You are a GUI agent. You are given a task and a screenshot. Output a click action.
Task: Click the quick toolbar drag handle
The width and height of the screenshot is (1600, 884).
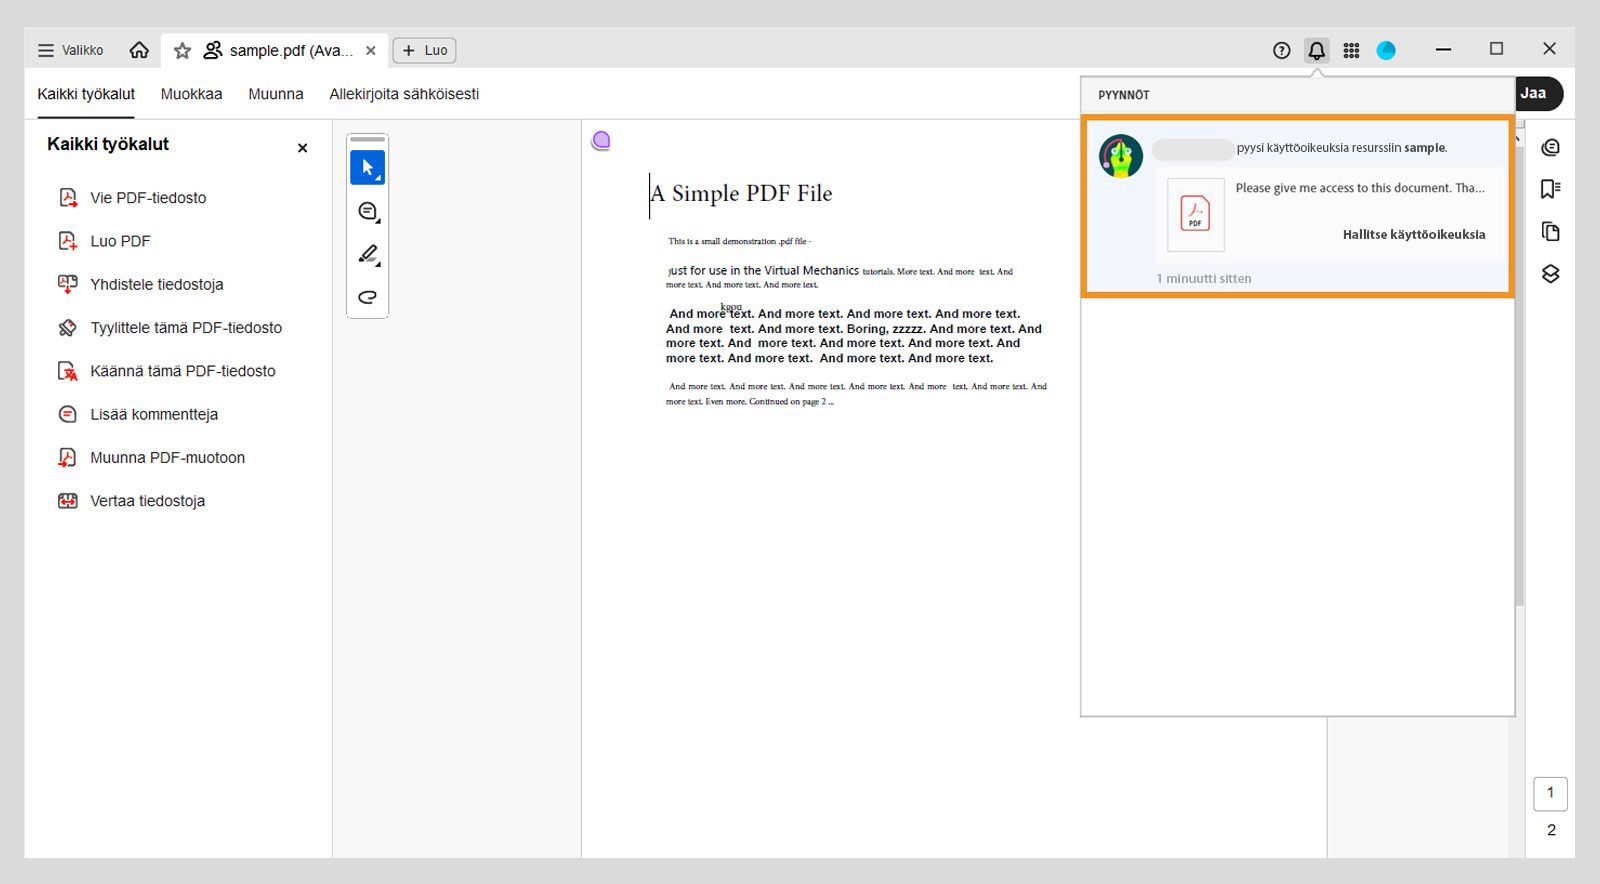pyautogui.click(x=368, y=139)
